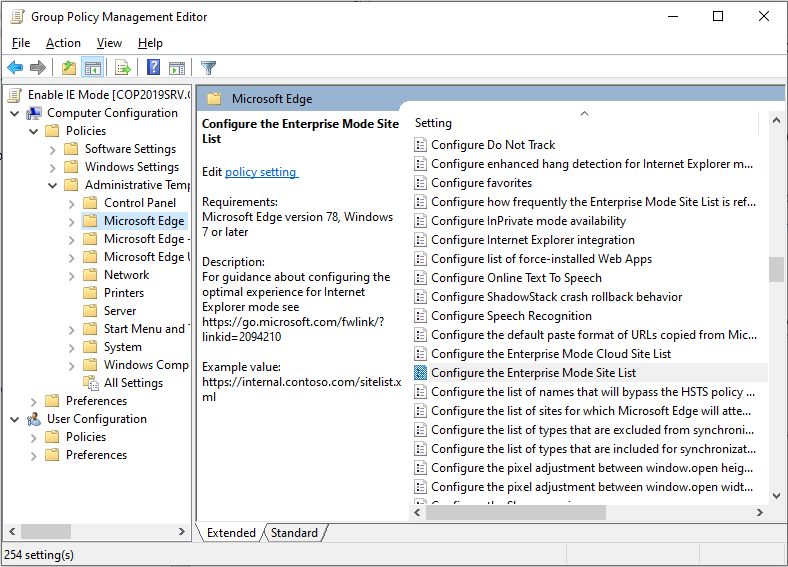The image size is (788, 567).
Task: Click the Configure Do Not Track policy icon
Action: coord(420,145)
